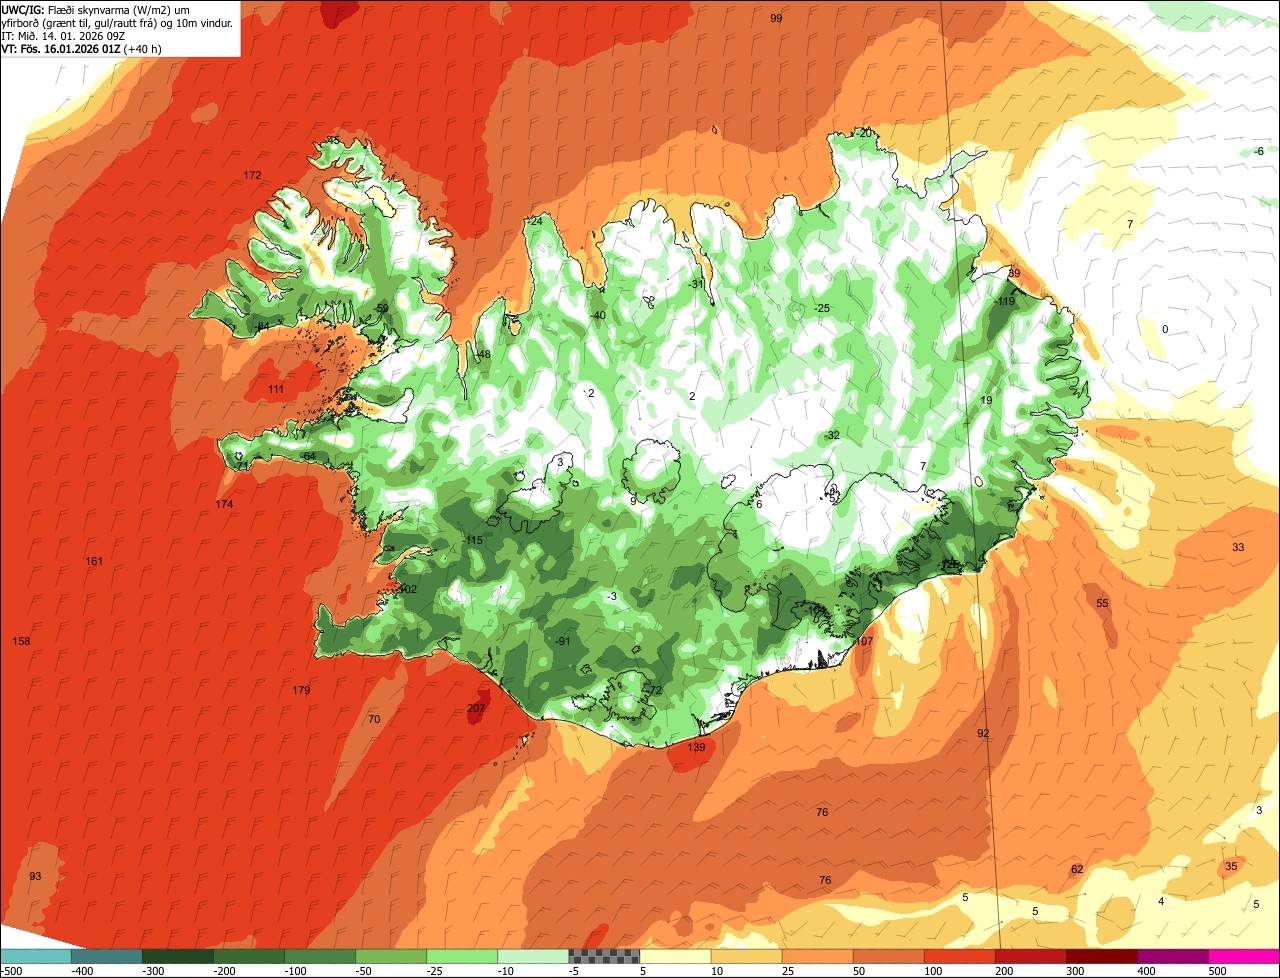Viewport: 1280px width, 978px height.
Task: Select the map value -32
Action: coord(831,435)
